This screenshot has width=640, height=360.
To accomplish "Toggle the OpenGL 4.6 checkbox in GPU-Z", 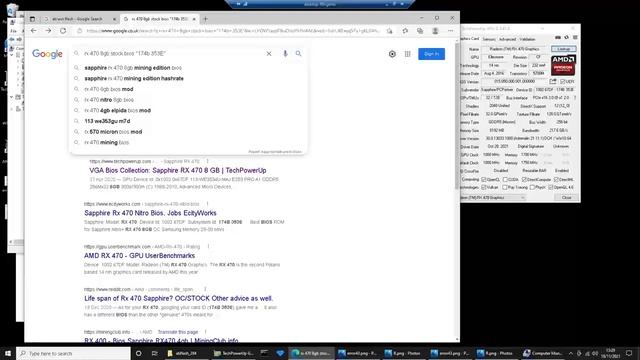I will pos(551,187).
